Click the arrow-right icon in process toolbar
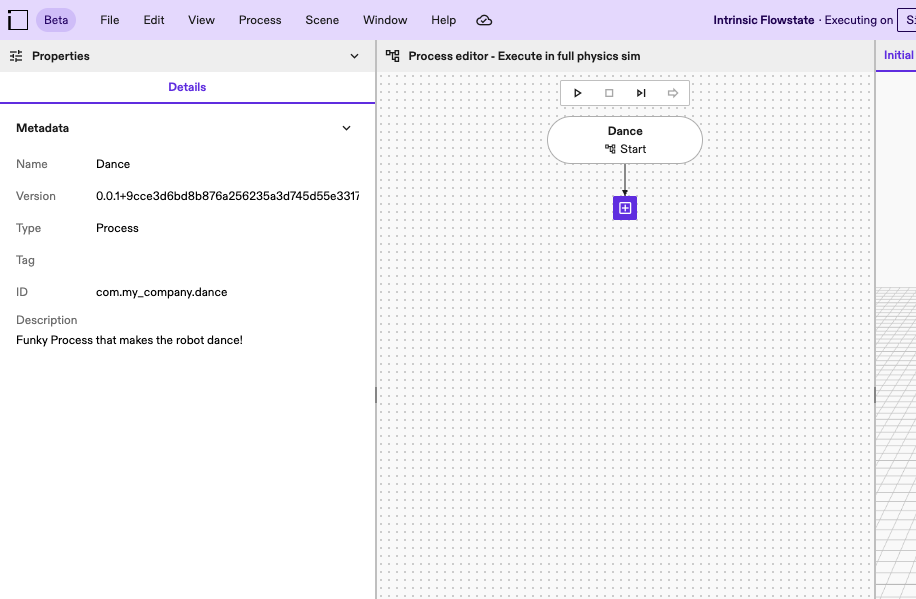Image resolution: width=916 pixels, height=599 pixels. pos(673,93)
